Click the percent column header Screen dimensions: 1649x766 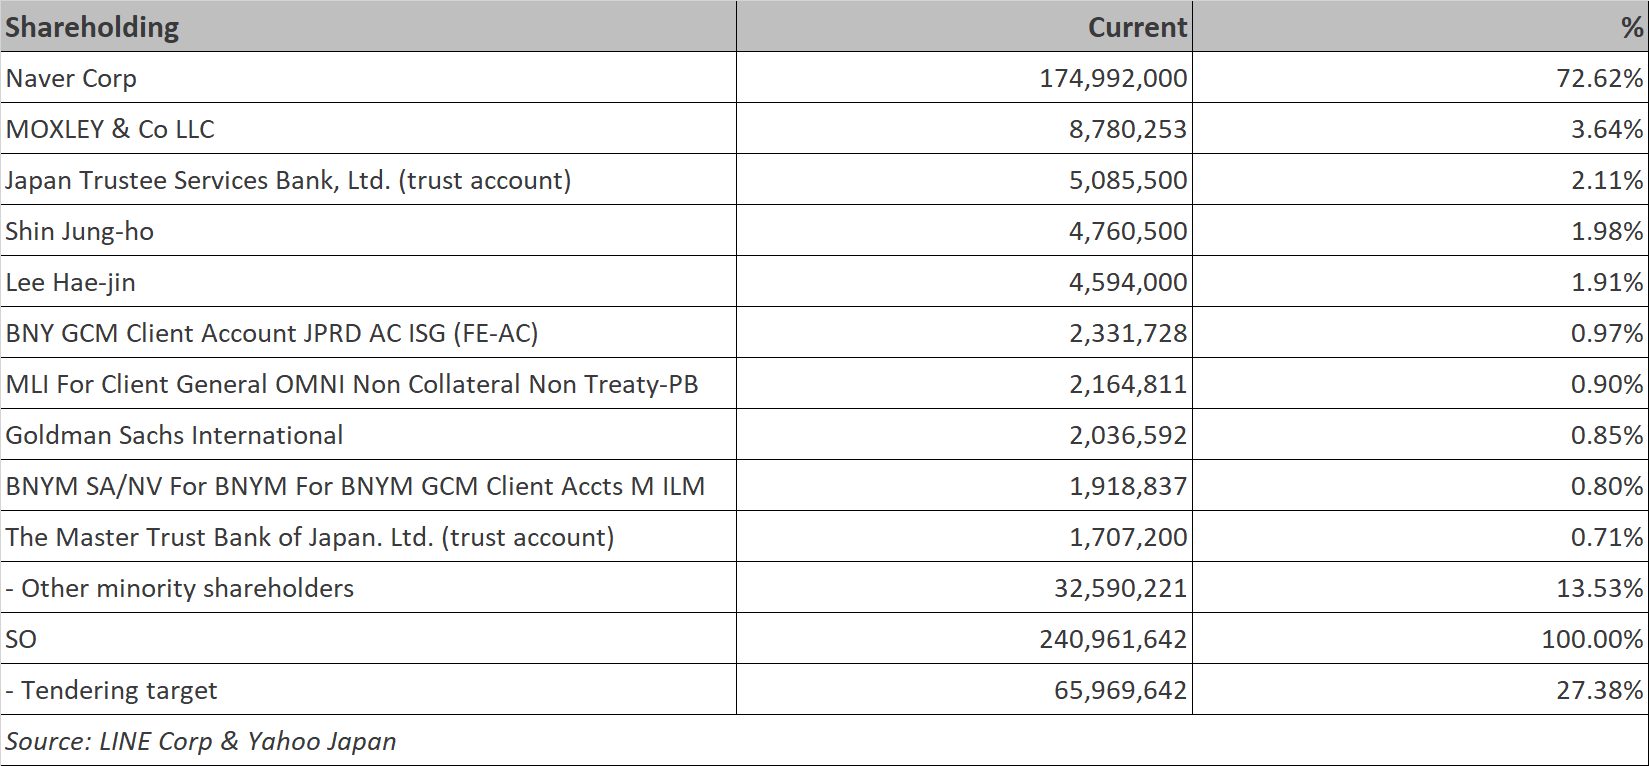pos(1631,27)
